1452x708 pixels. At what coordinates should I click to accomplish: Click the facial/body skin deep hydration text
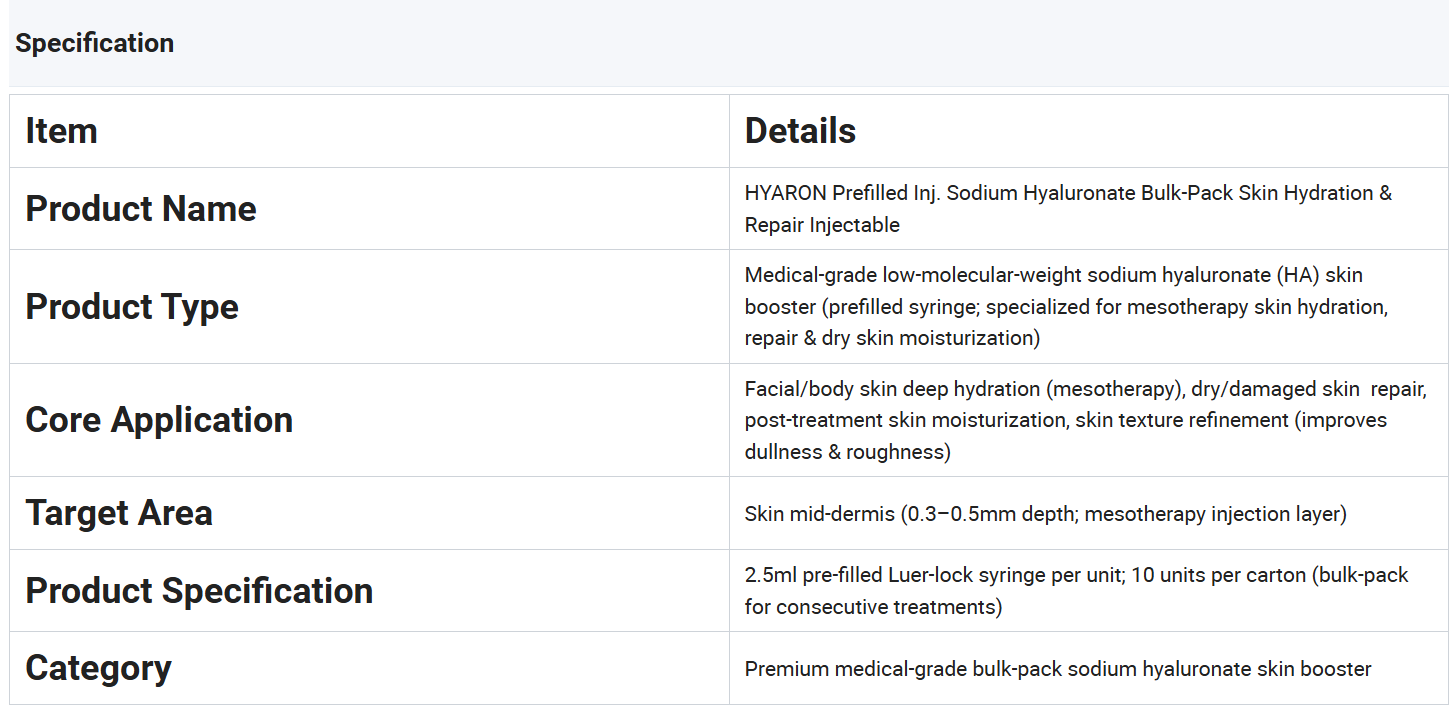(x=1085, y=420)
